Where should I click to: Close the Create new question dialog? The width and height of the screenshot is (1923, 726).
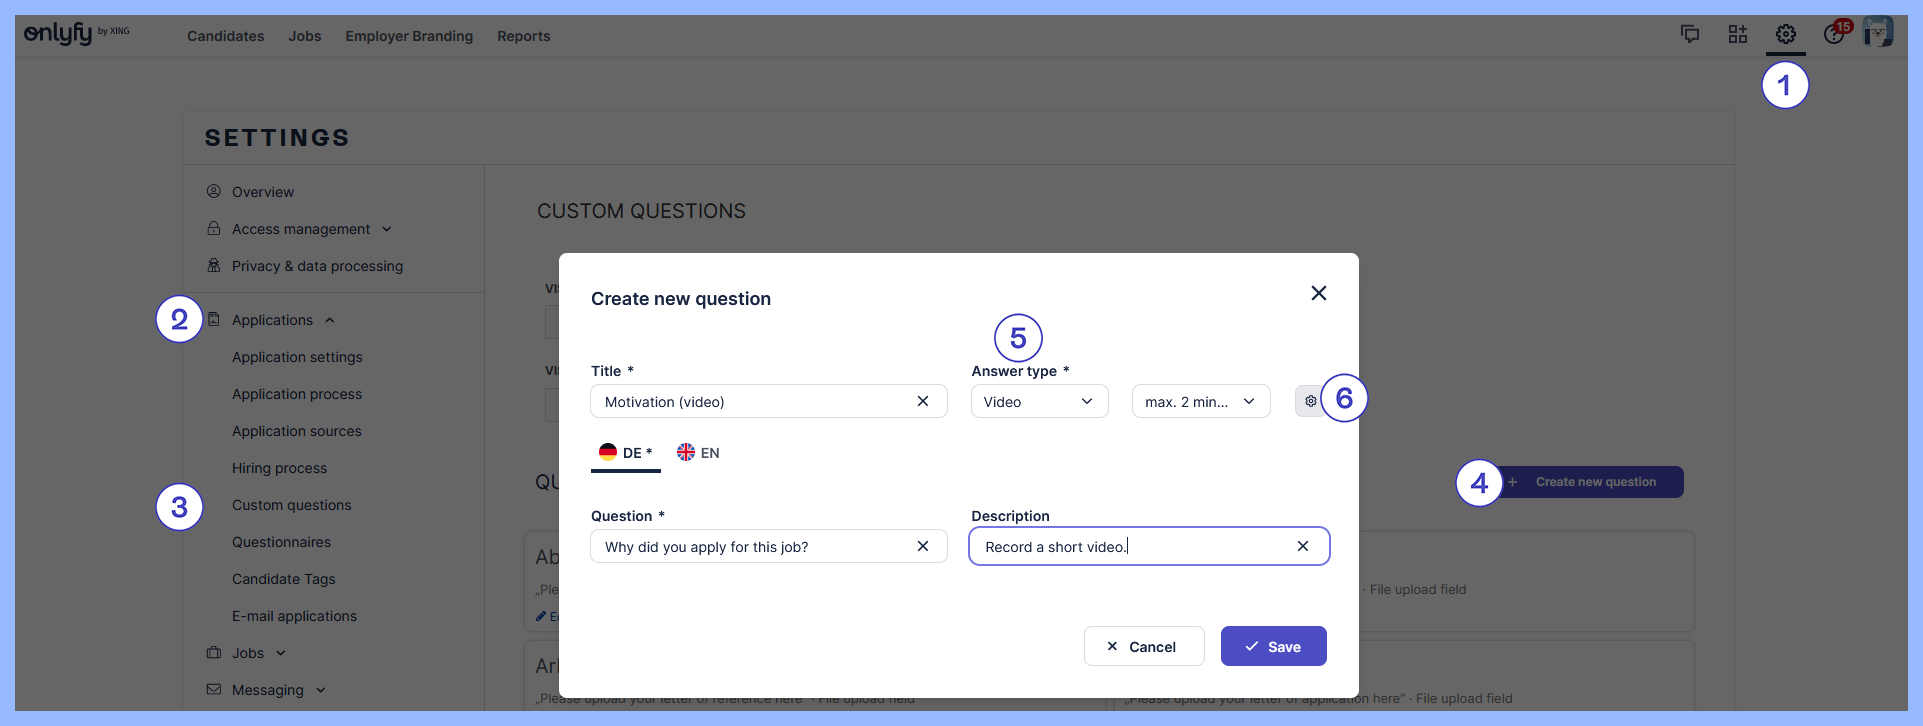tap(1319, 293)
